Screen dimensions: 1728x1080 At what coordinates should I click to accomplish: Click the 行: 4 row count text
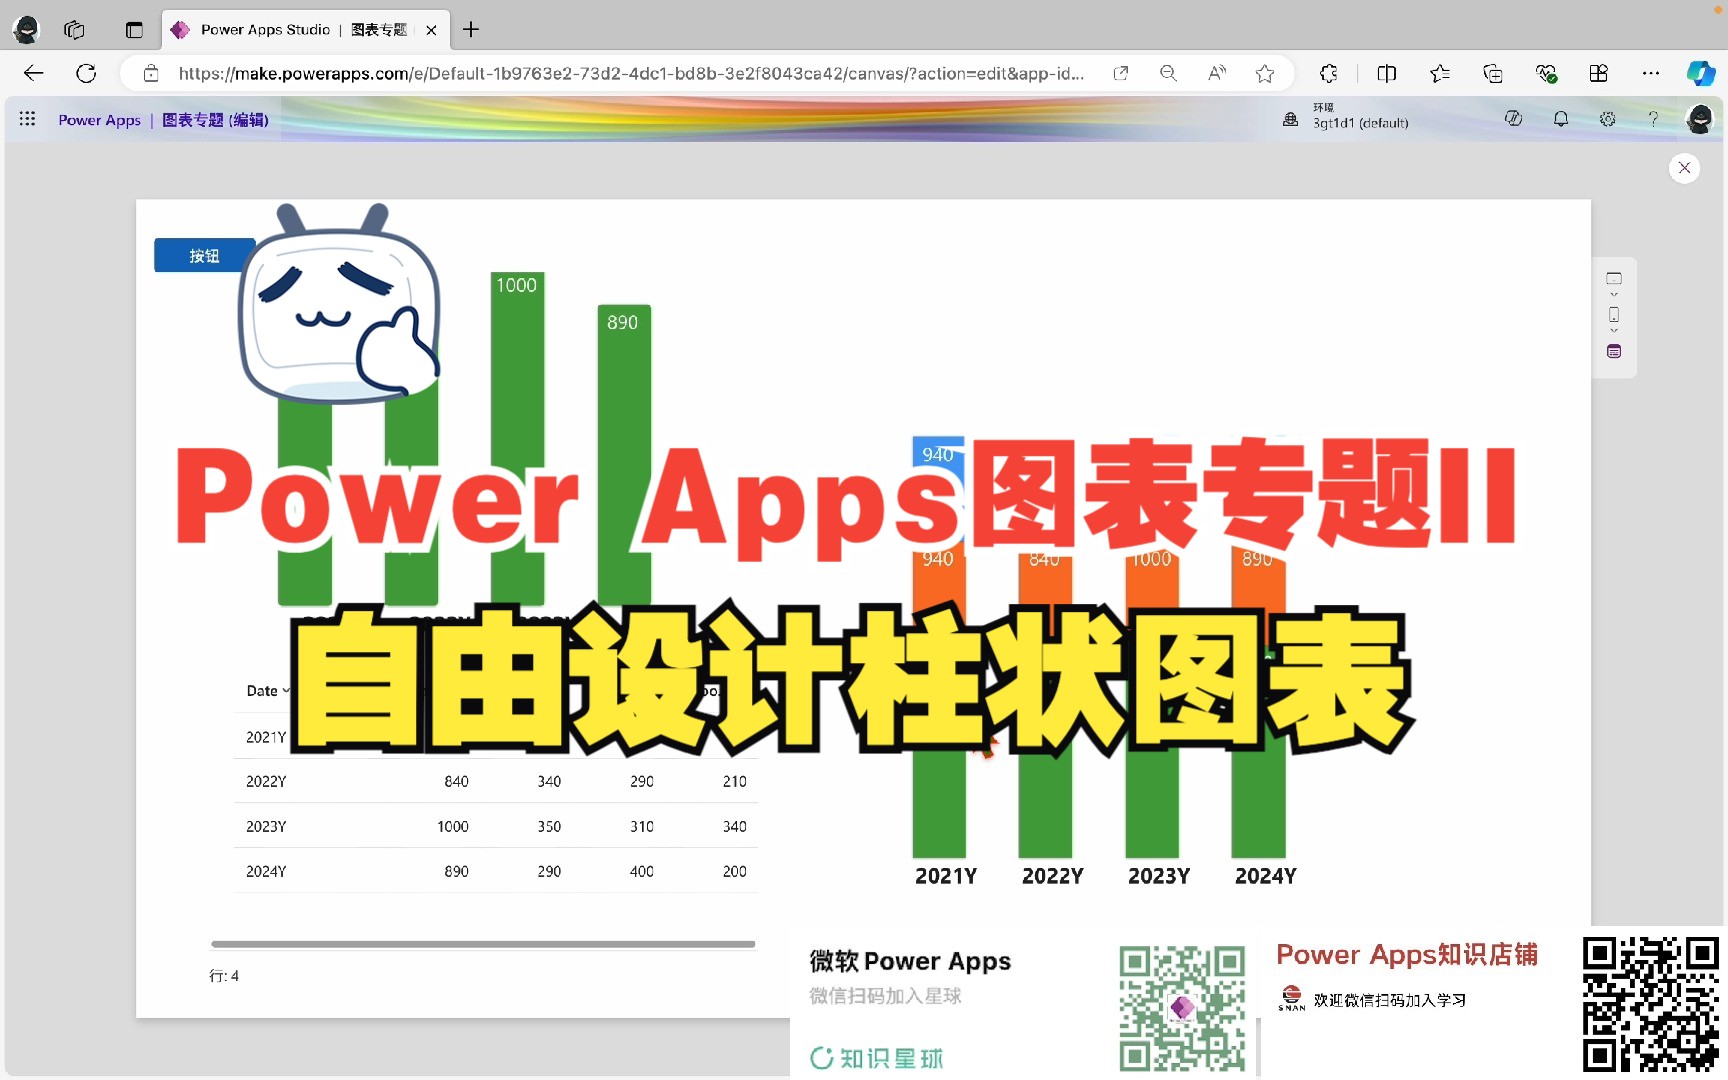coord(224,976)
